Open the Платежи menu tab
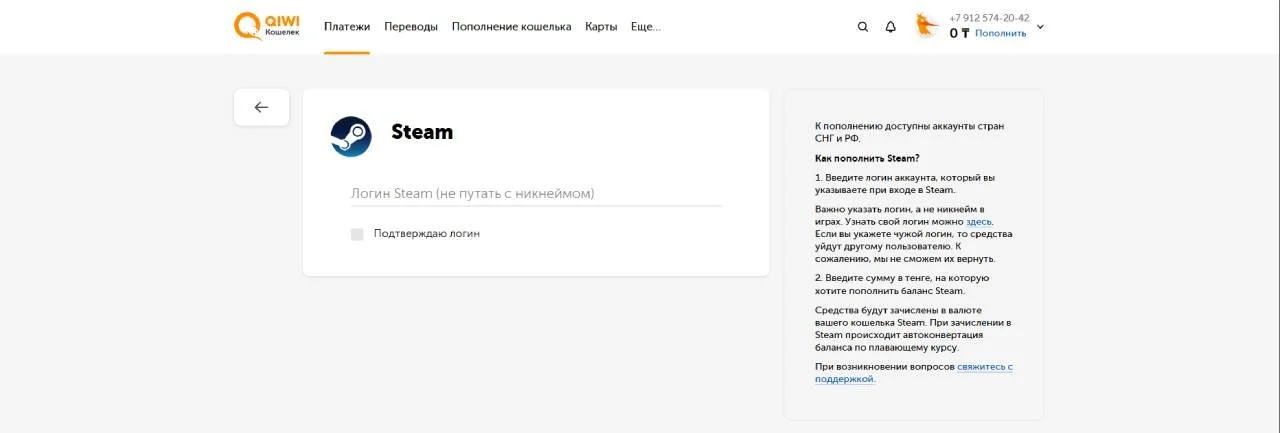This screenshot has width=1280, height=433. [x=347, y=27]
